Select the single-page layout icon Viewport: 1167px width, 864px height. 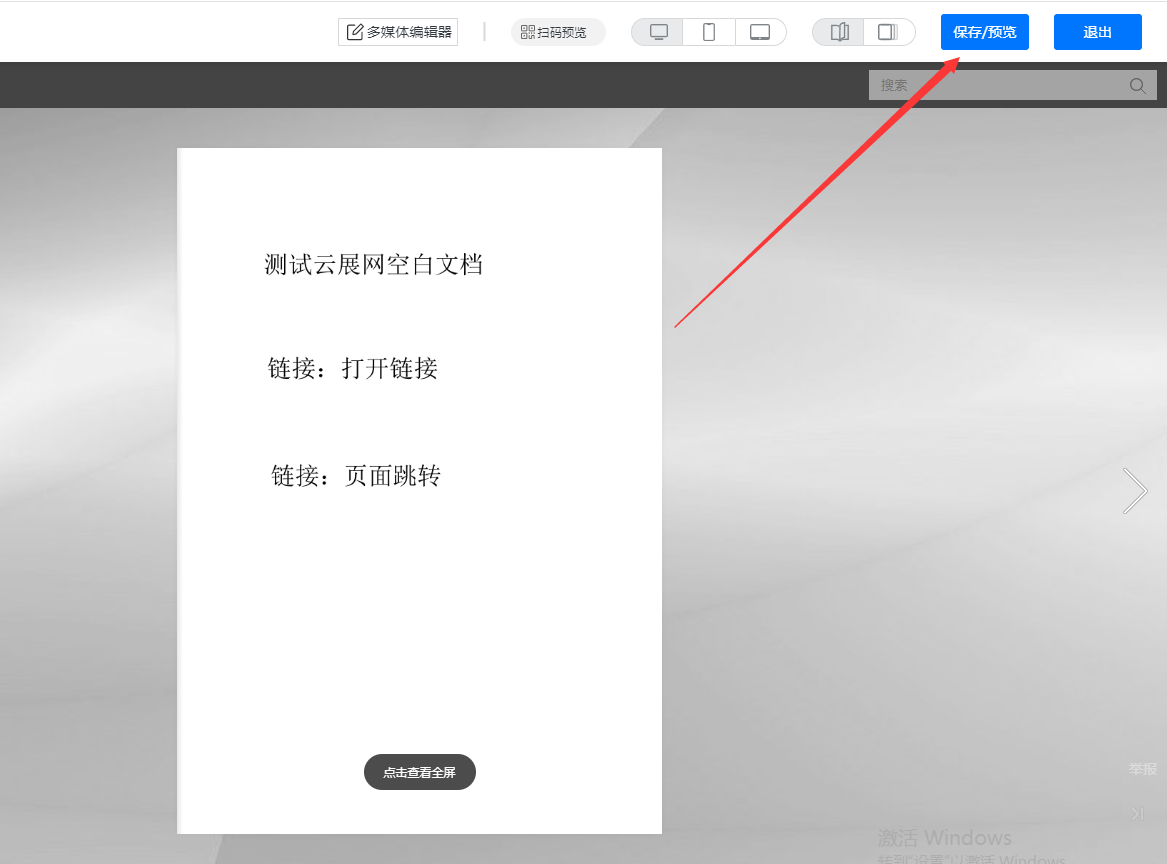887,32
